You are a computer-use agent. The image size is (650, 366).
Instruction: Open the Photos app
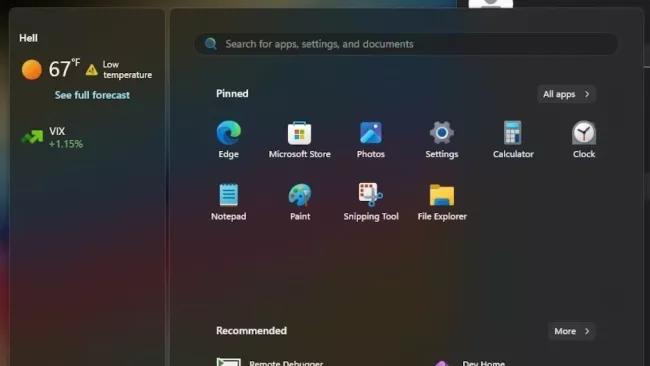(371, 139)
